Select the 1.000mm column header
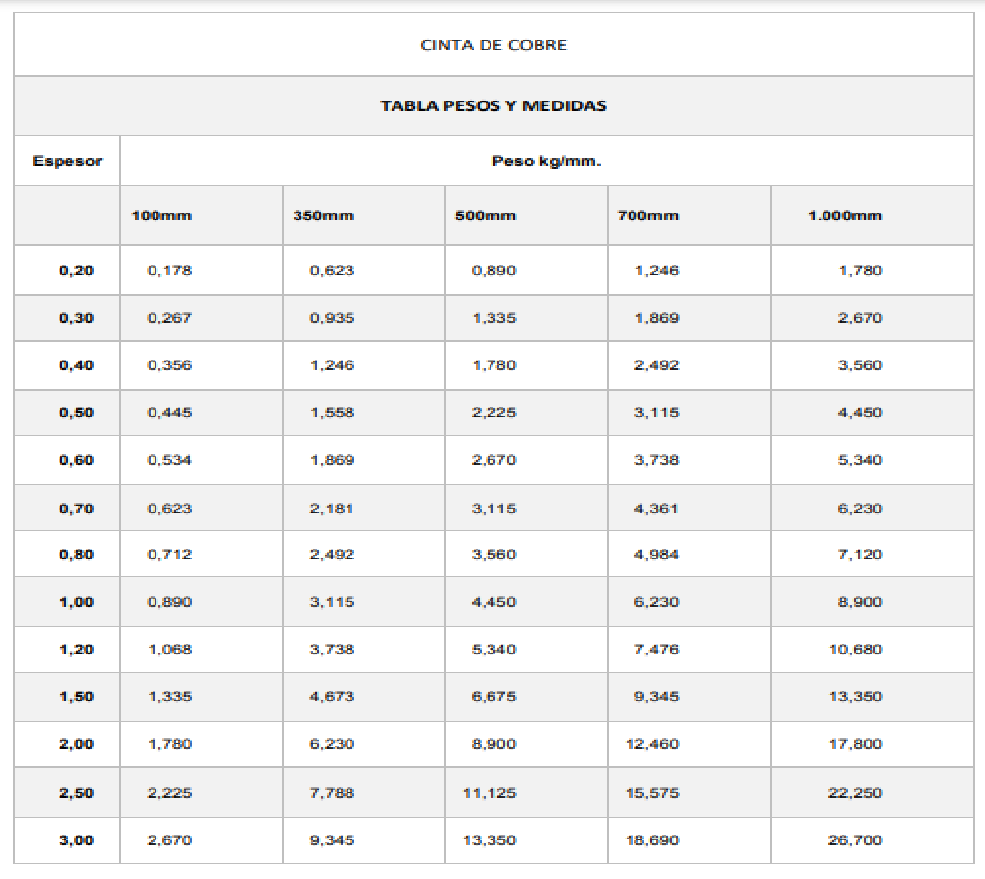This screenshot has height=879, width=985. [845, 215]
